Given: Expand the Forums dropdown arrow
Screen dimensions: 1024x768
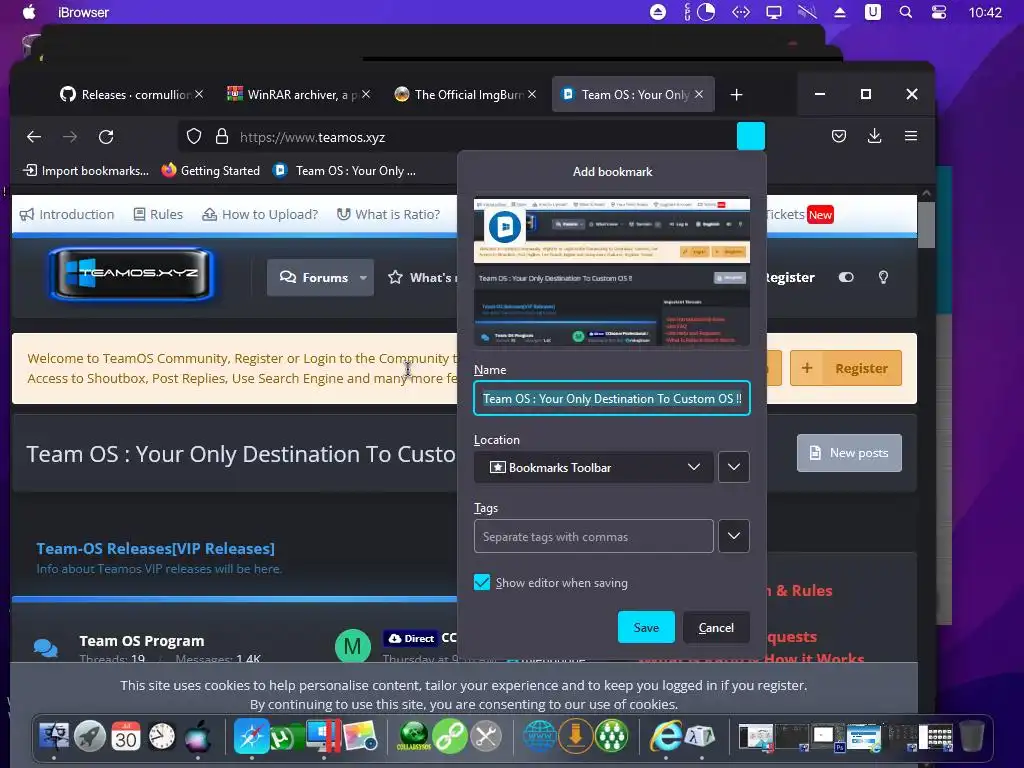Looking at the screenshot, I should point(363,278).
